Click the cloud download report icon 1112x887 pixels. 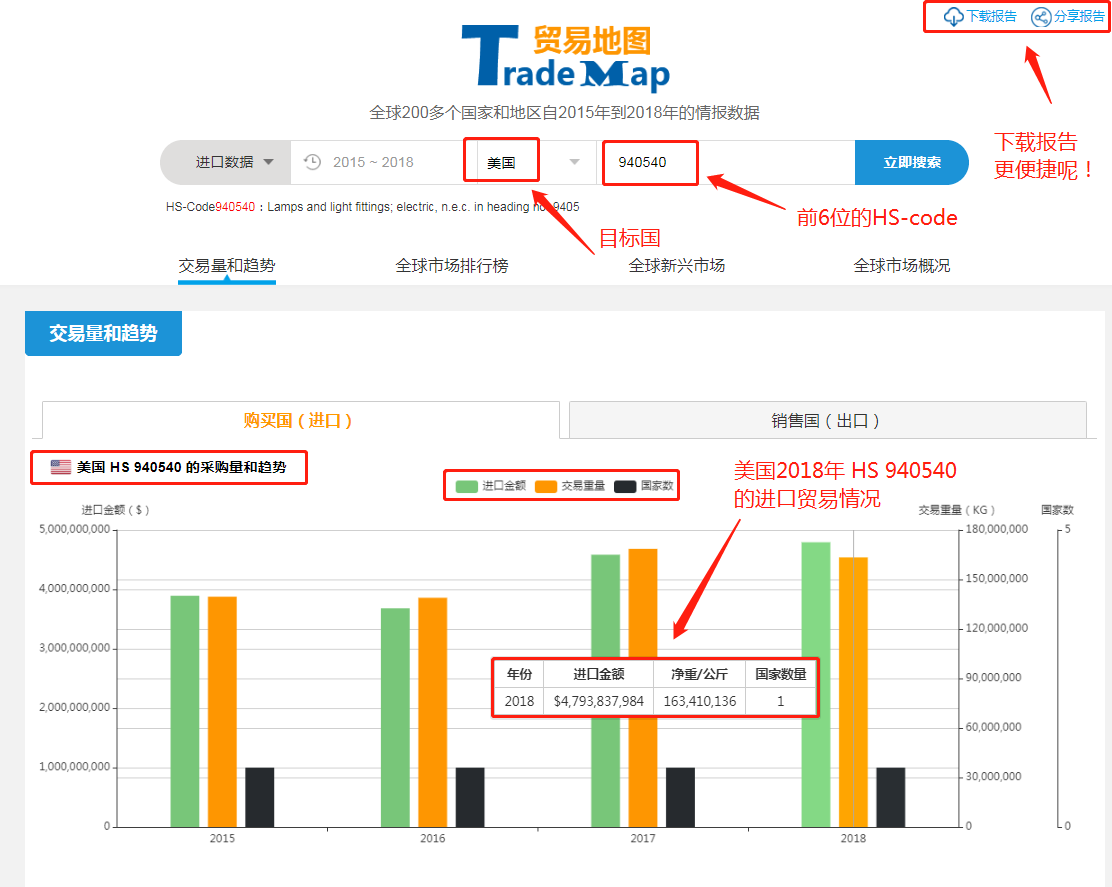click(x=953, y=16)
